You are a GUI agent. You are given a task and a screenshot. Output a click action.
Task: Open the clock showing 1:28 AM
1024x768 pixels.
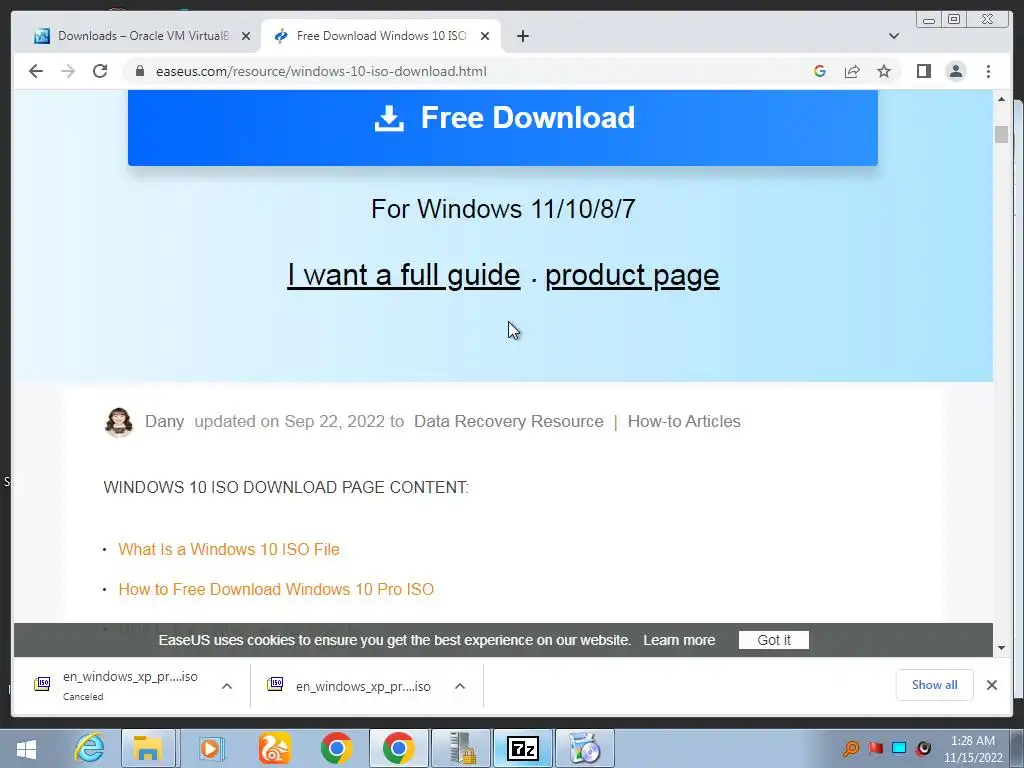[972, 749]
